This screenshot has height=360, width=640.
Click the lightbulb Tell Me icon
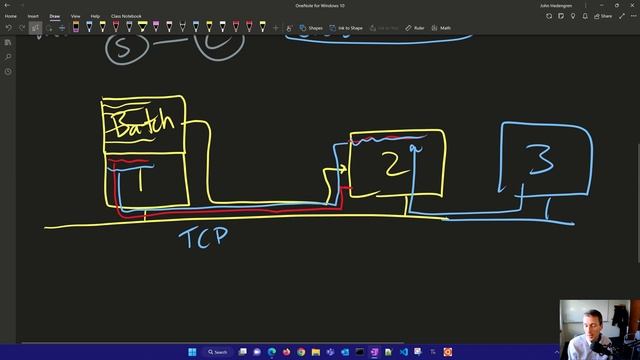pos(573,16)
